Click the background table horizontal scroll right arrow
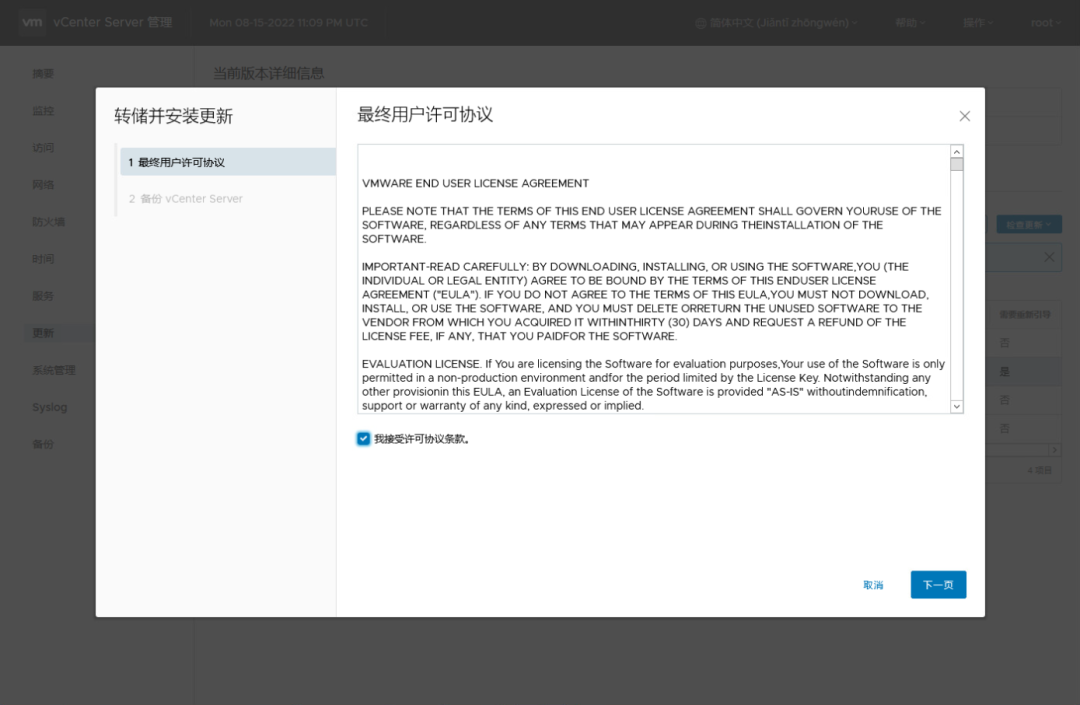The image size is (1080, 705). 1055,450
